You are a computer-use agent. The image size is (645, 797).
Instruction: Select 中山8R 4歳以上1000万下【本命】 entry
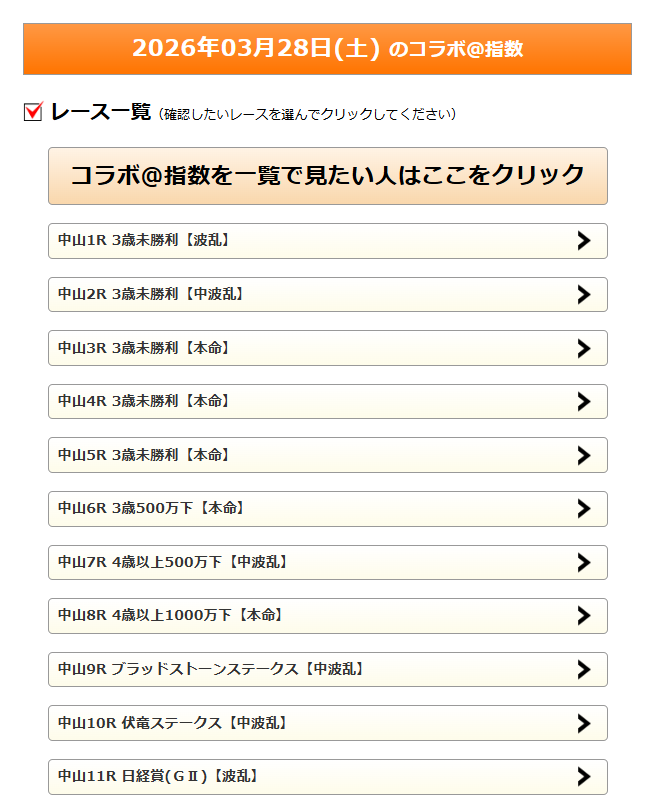point(171,615)
